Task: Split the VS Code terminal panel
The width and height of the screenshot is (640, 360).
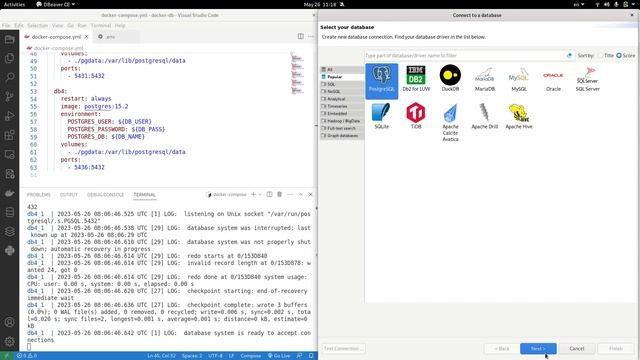Action: point(269,194)
